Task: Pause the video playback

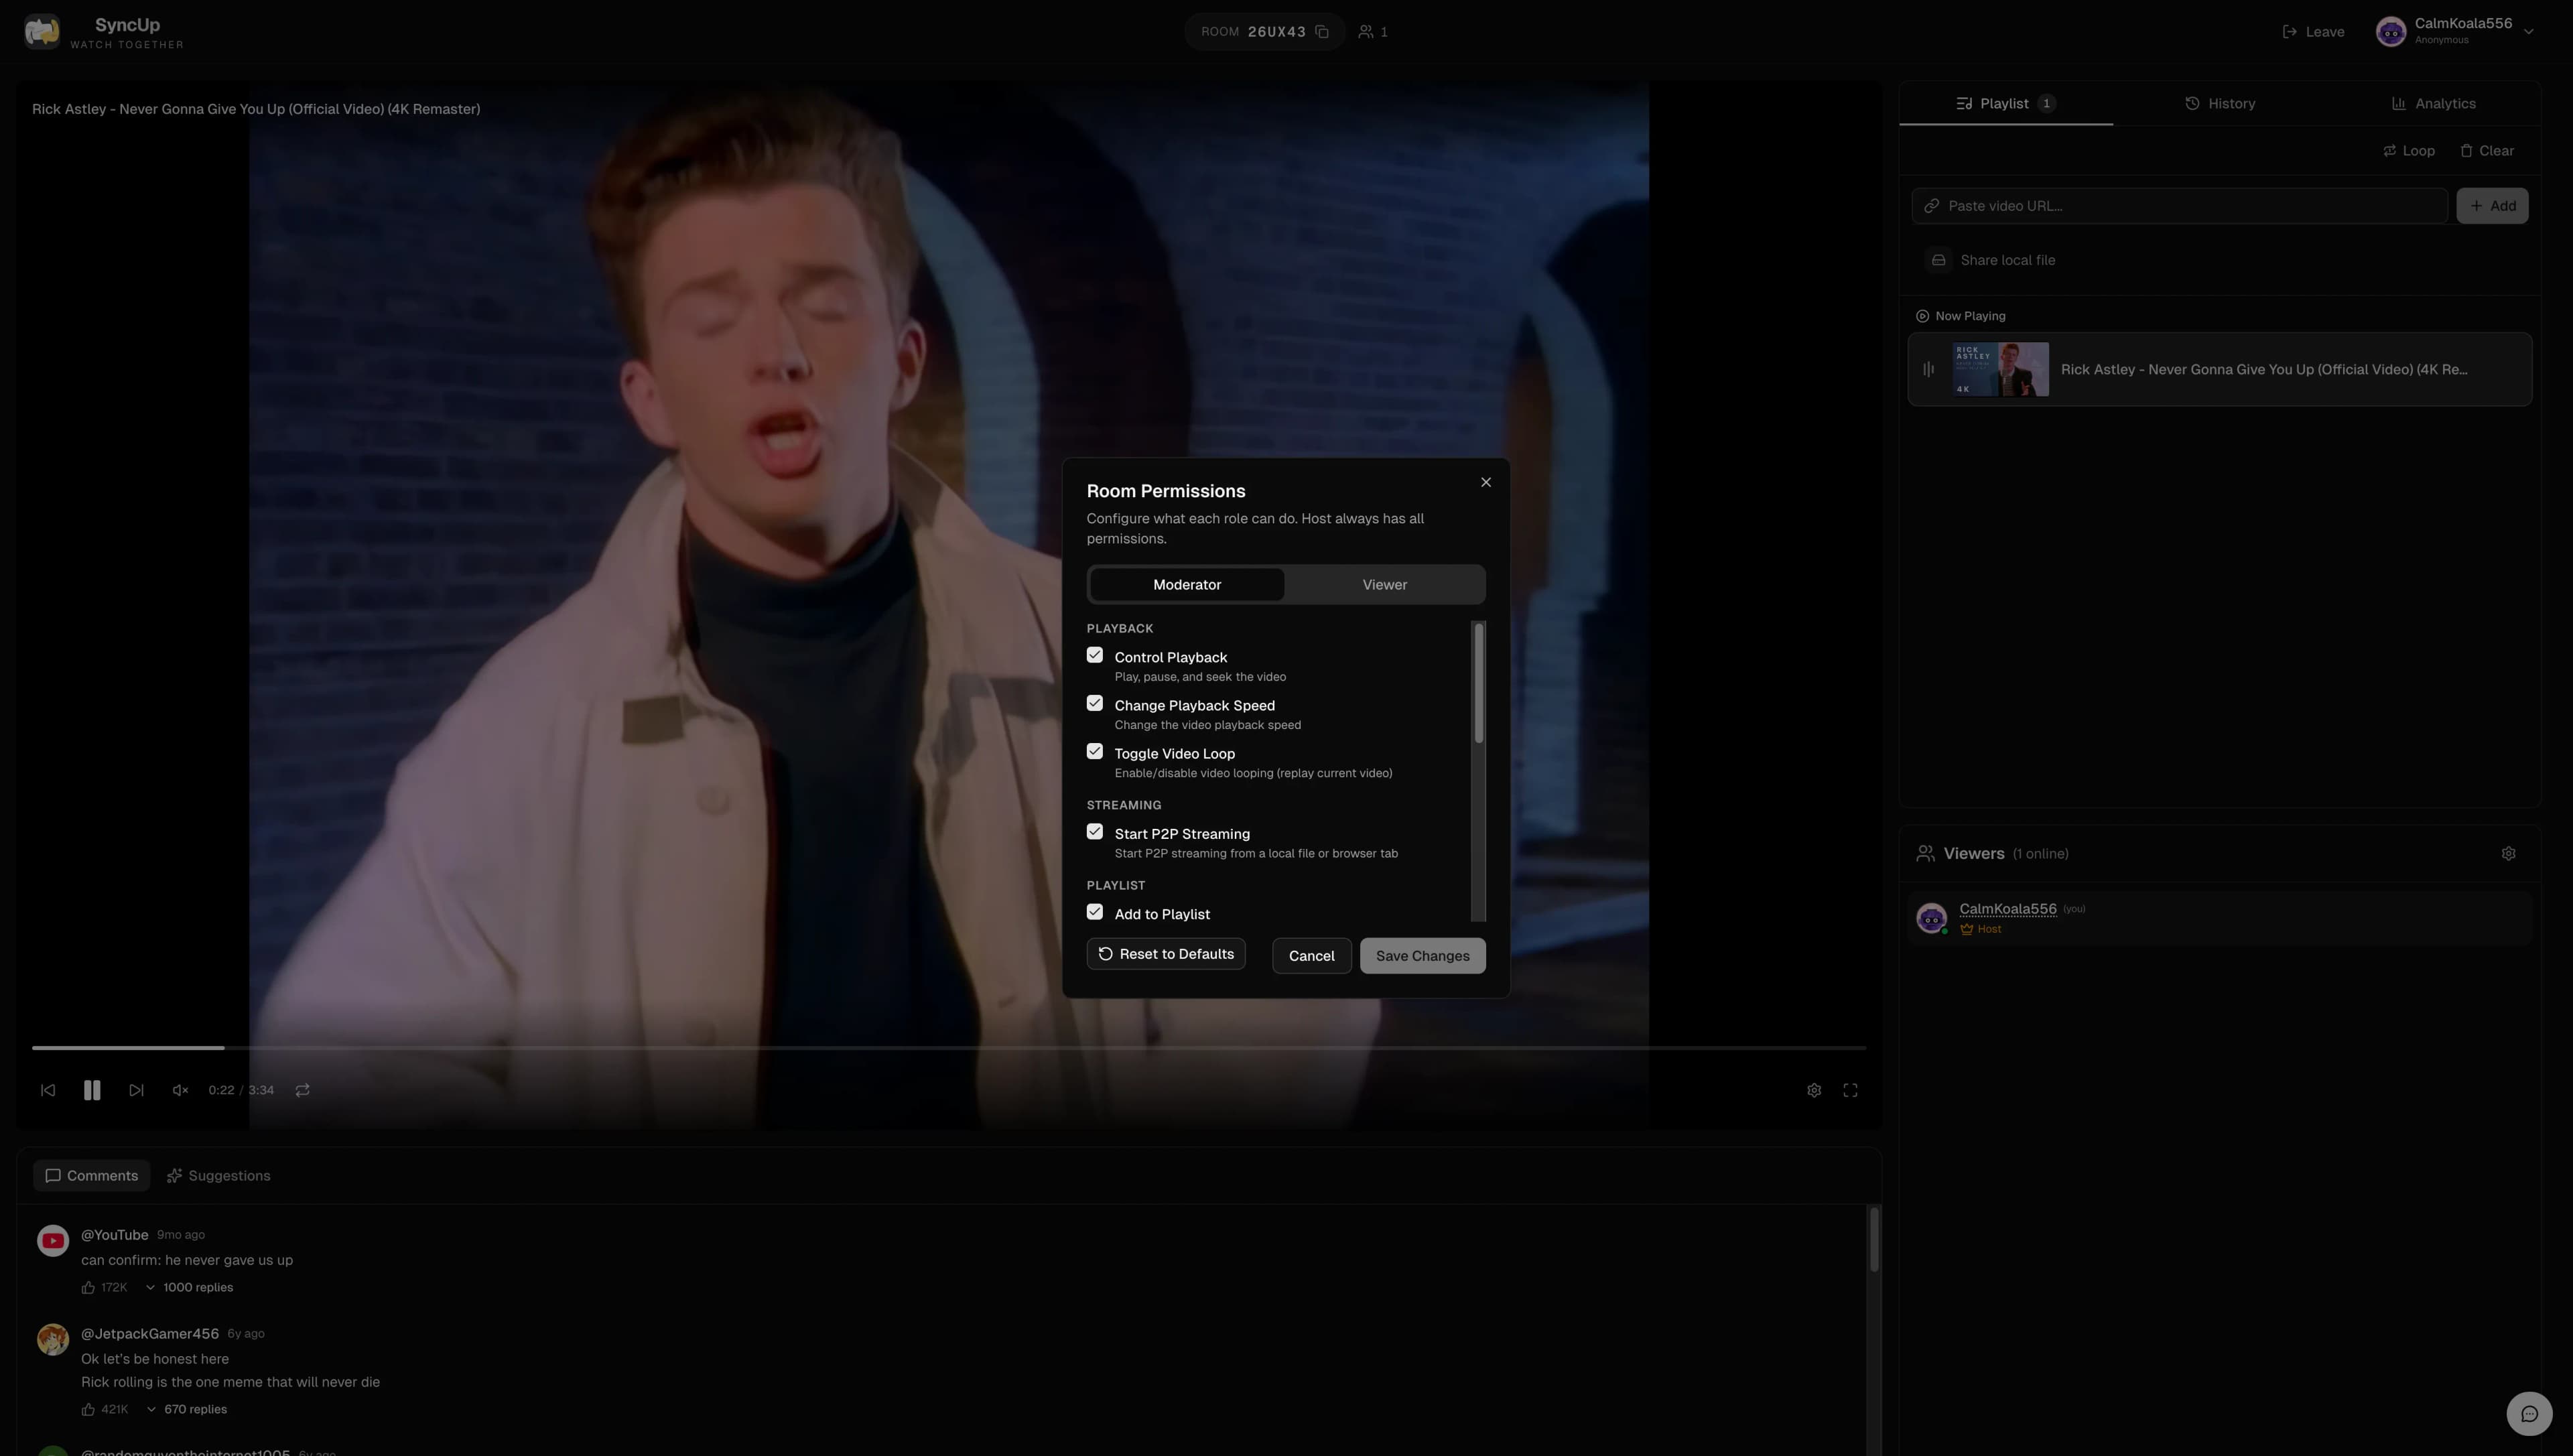Action: pyautogui.click(x=91, y=1090)
